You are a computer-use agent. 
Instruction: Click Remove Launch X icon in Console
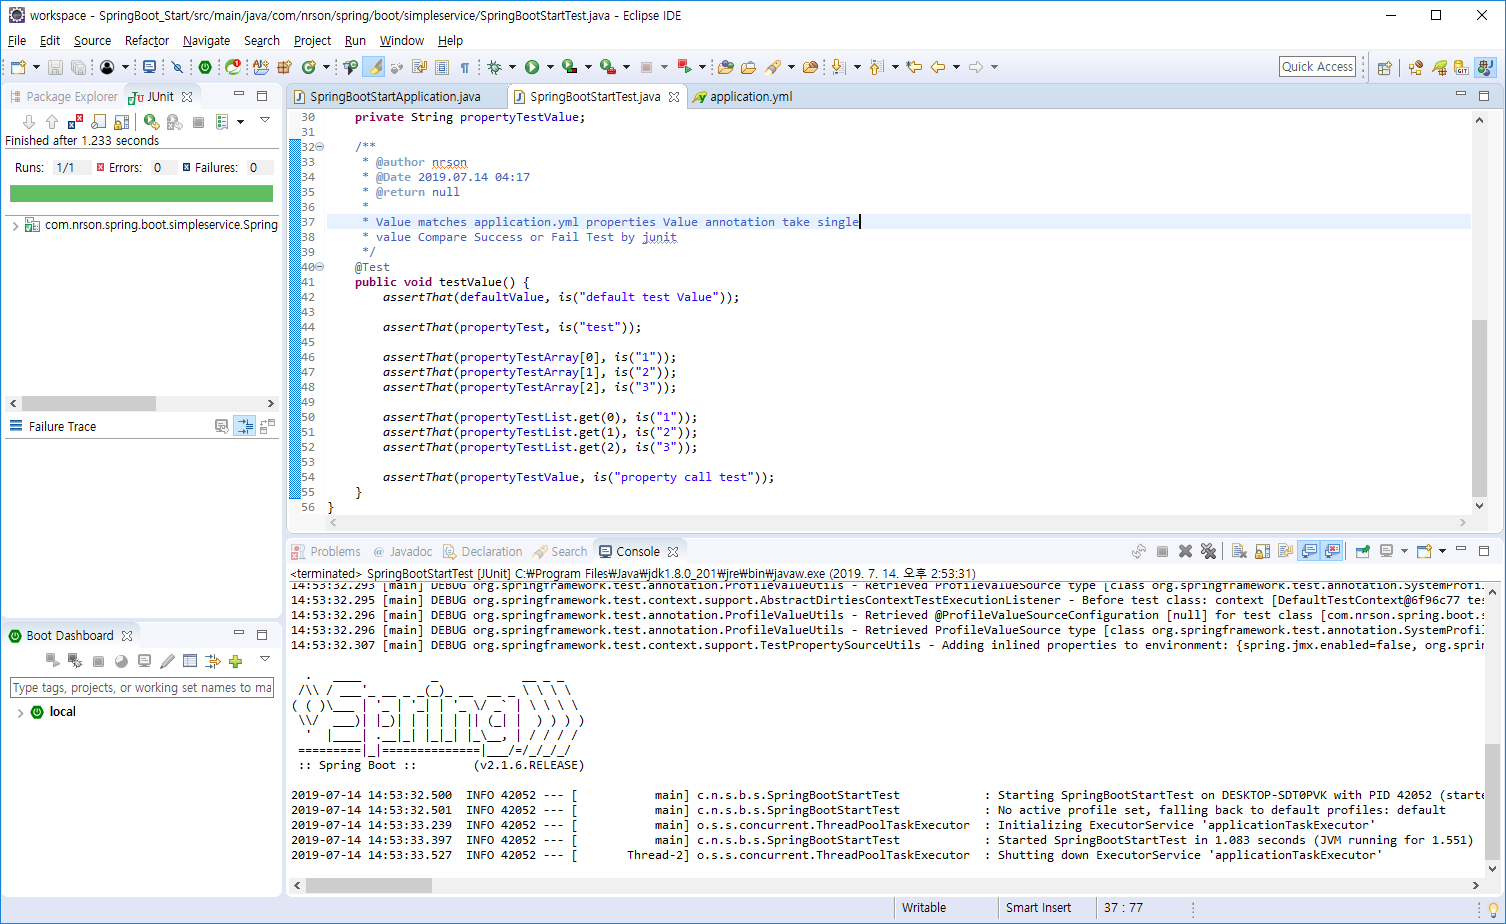pos(1185,551)
